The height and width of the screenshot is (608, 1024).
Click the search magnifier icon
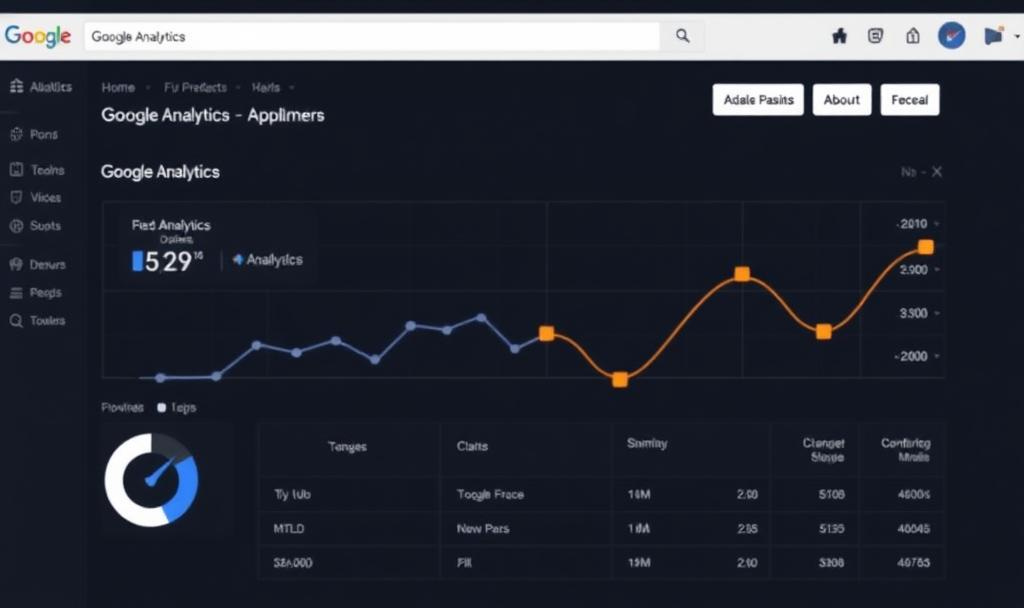[682, 36]
